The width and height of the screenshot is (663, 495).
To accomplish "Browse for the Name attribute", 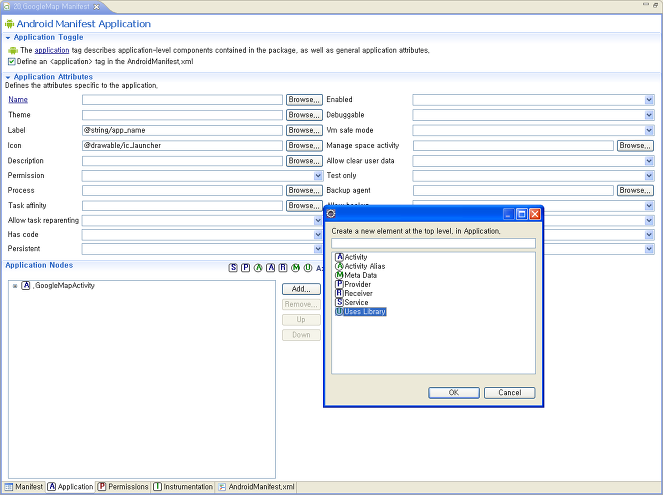I will [304, 100].
